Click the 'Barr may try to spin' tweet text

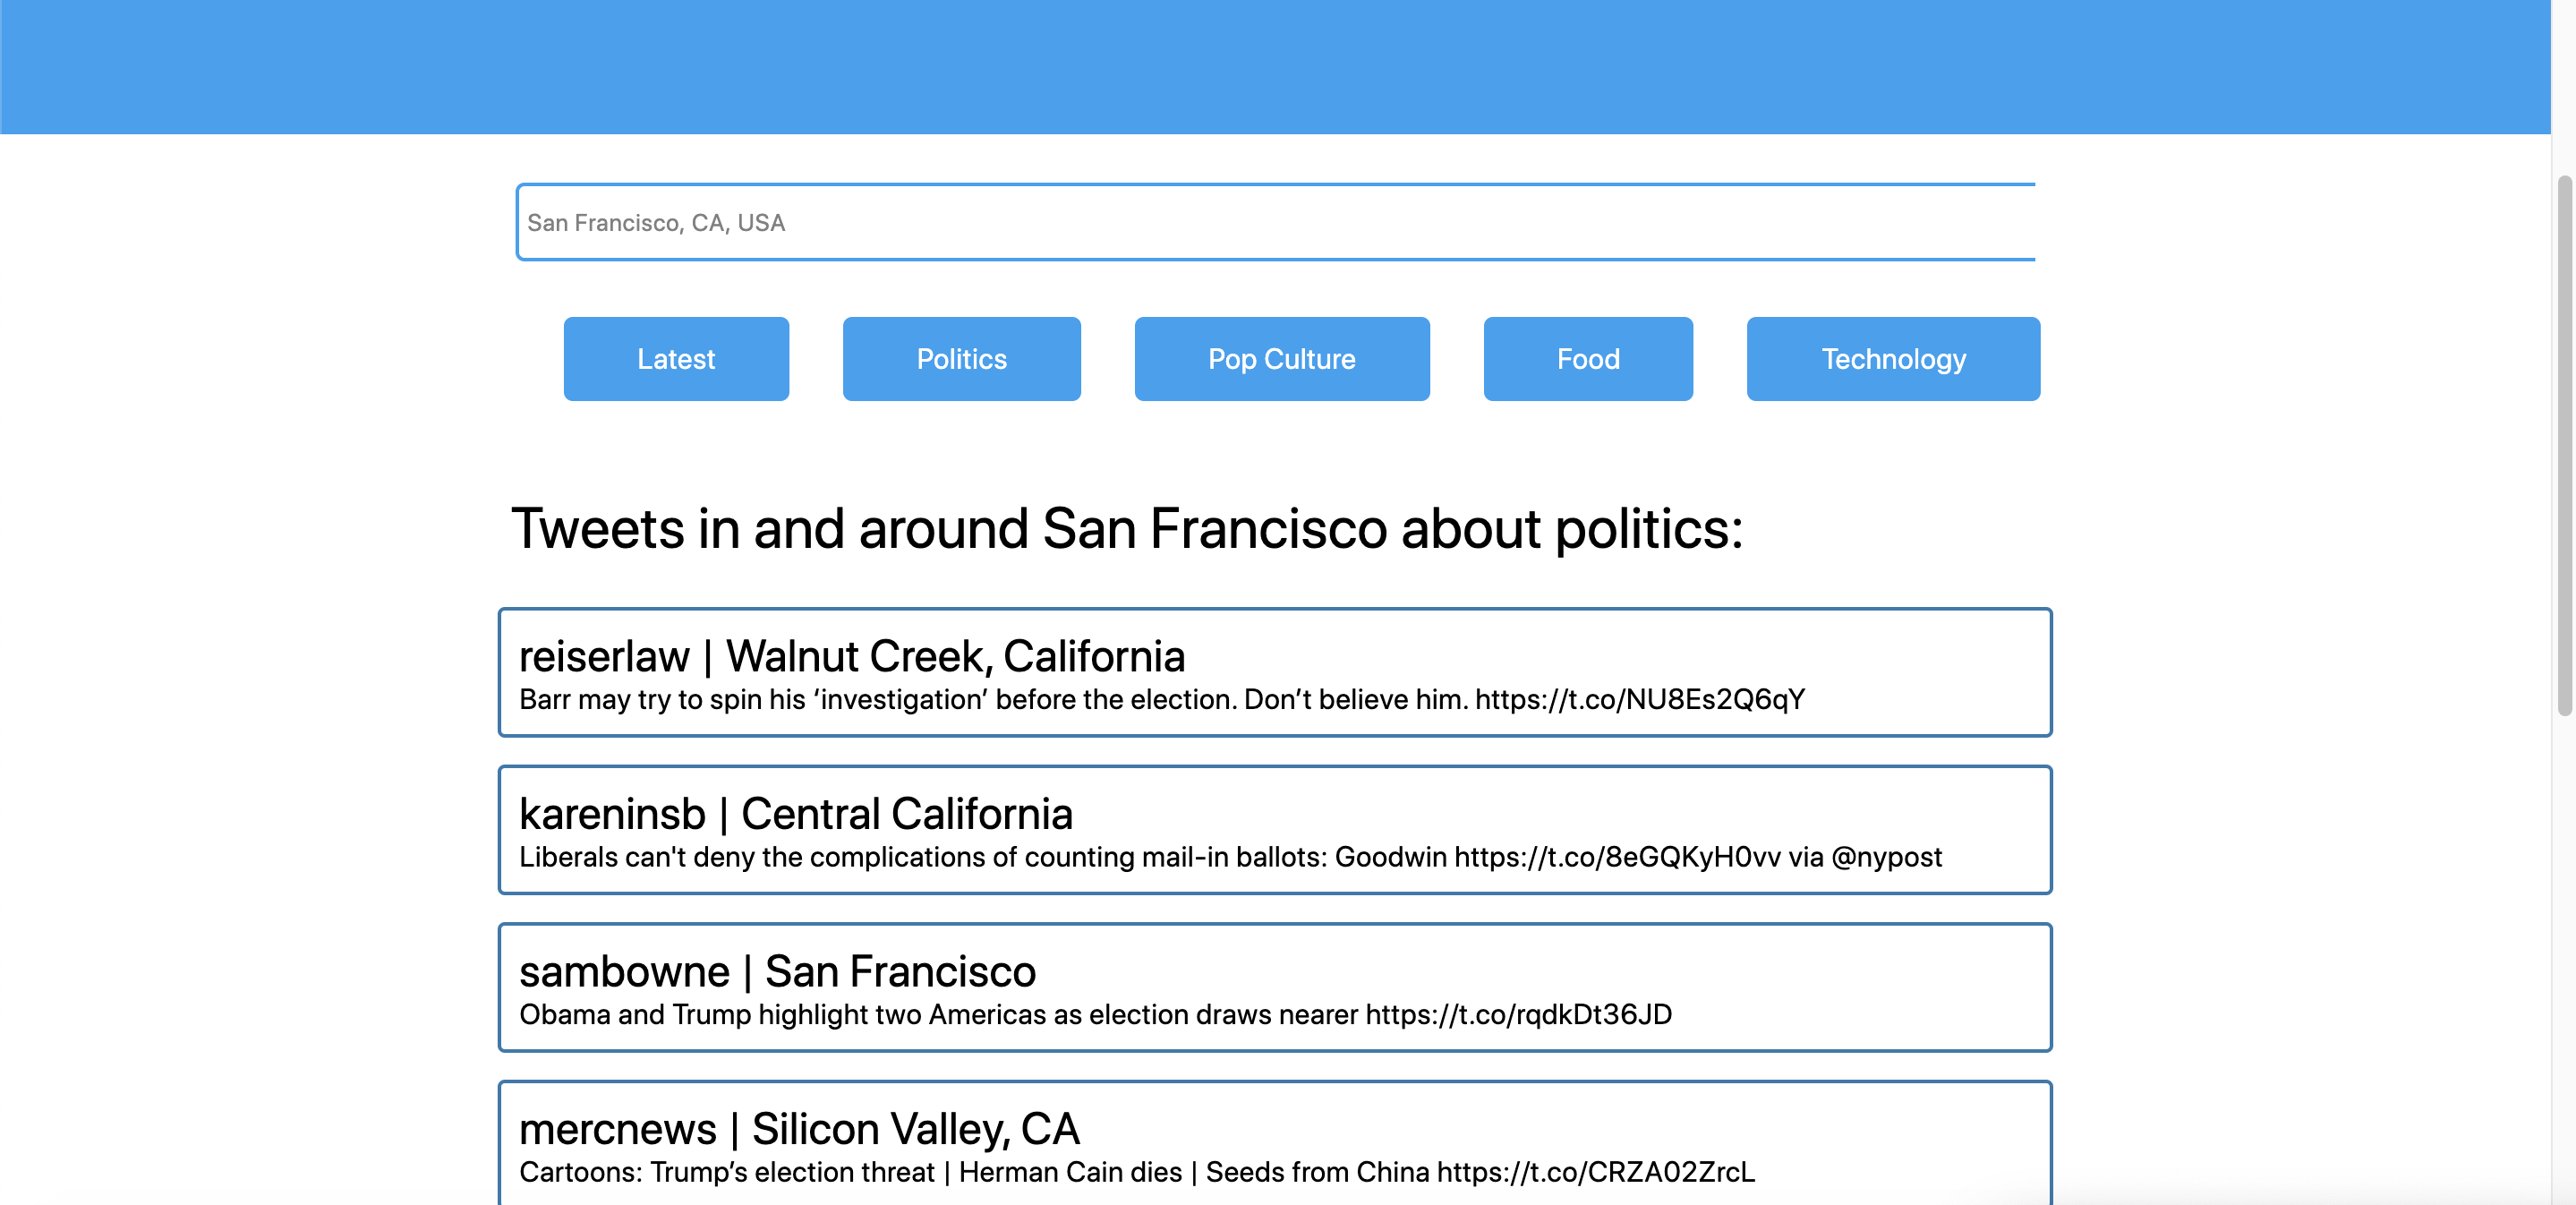[x=993, y=700]
